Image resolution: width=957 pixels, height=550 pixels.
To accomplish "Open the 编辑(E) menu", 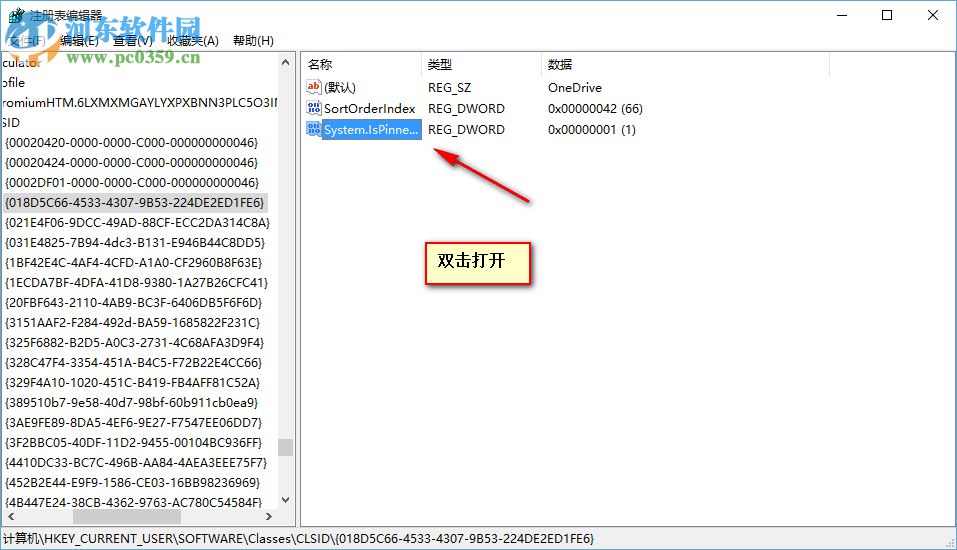I will 79,41.
